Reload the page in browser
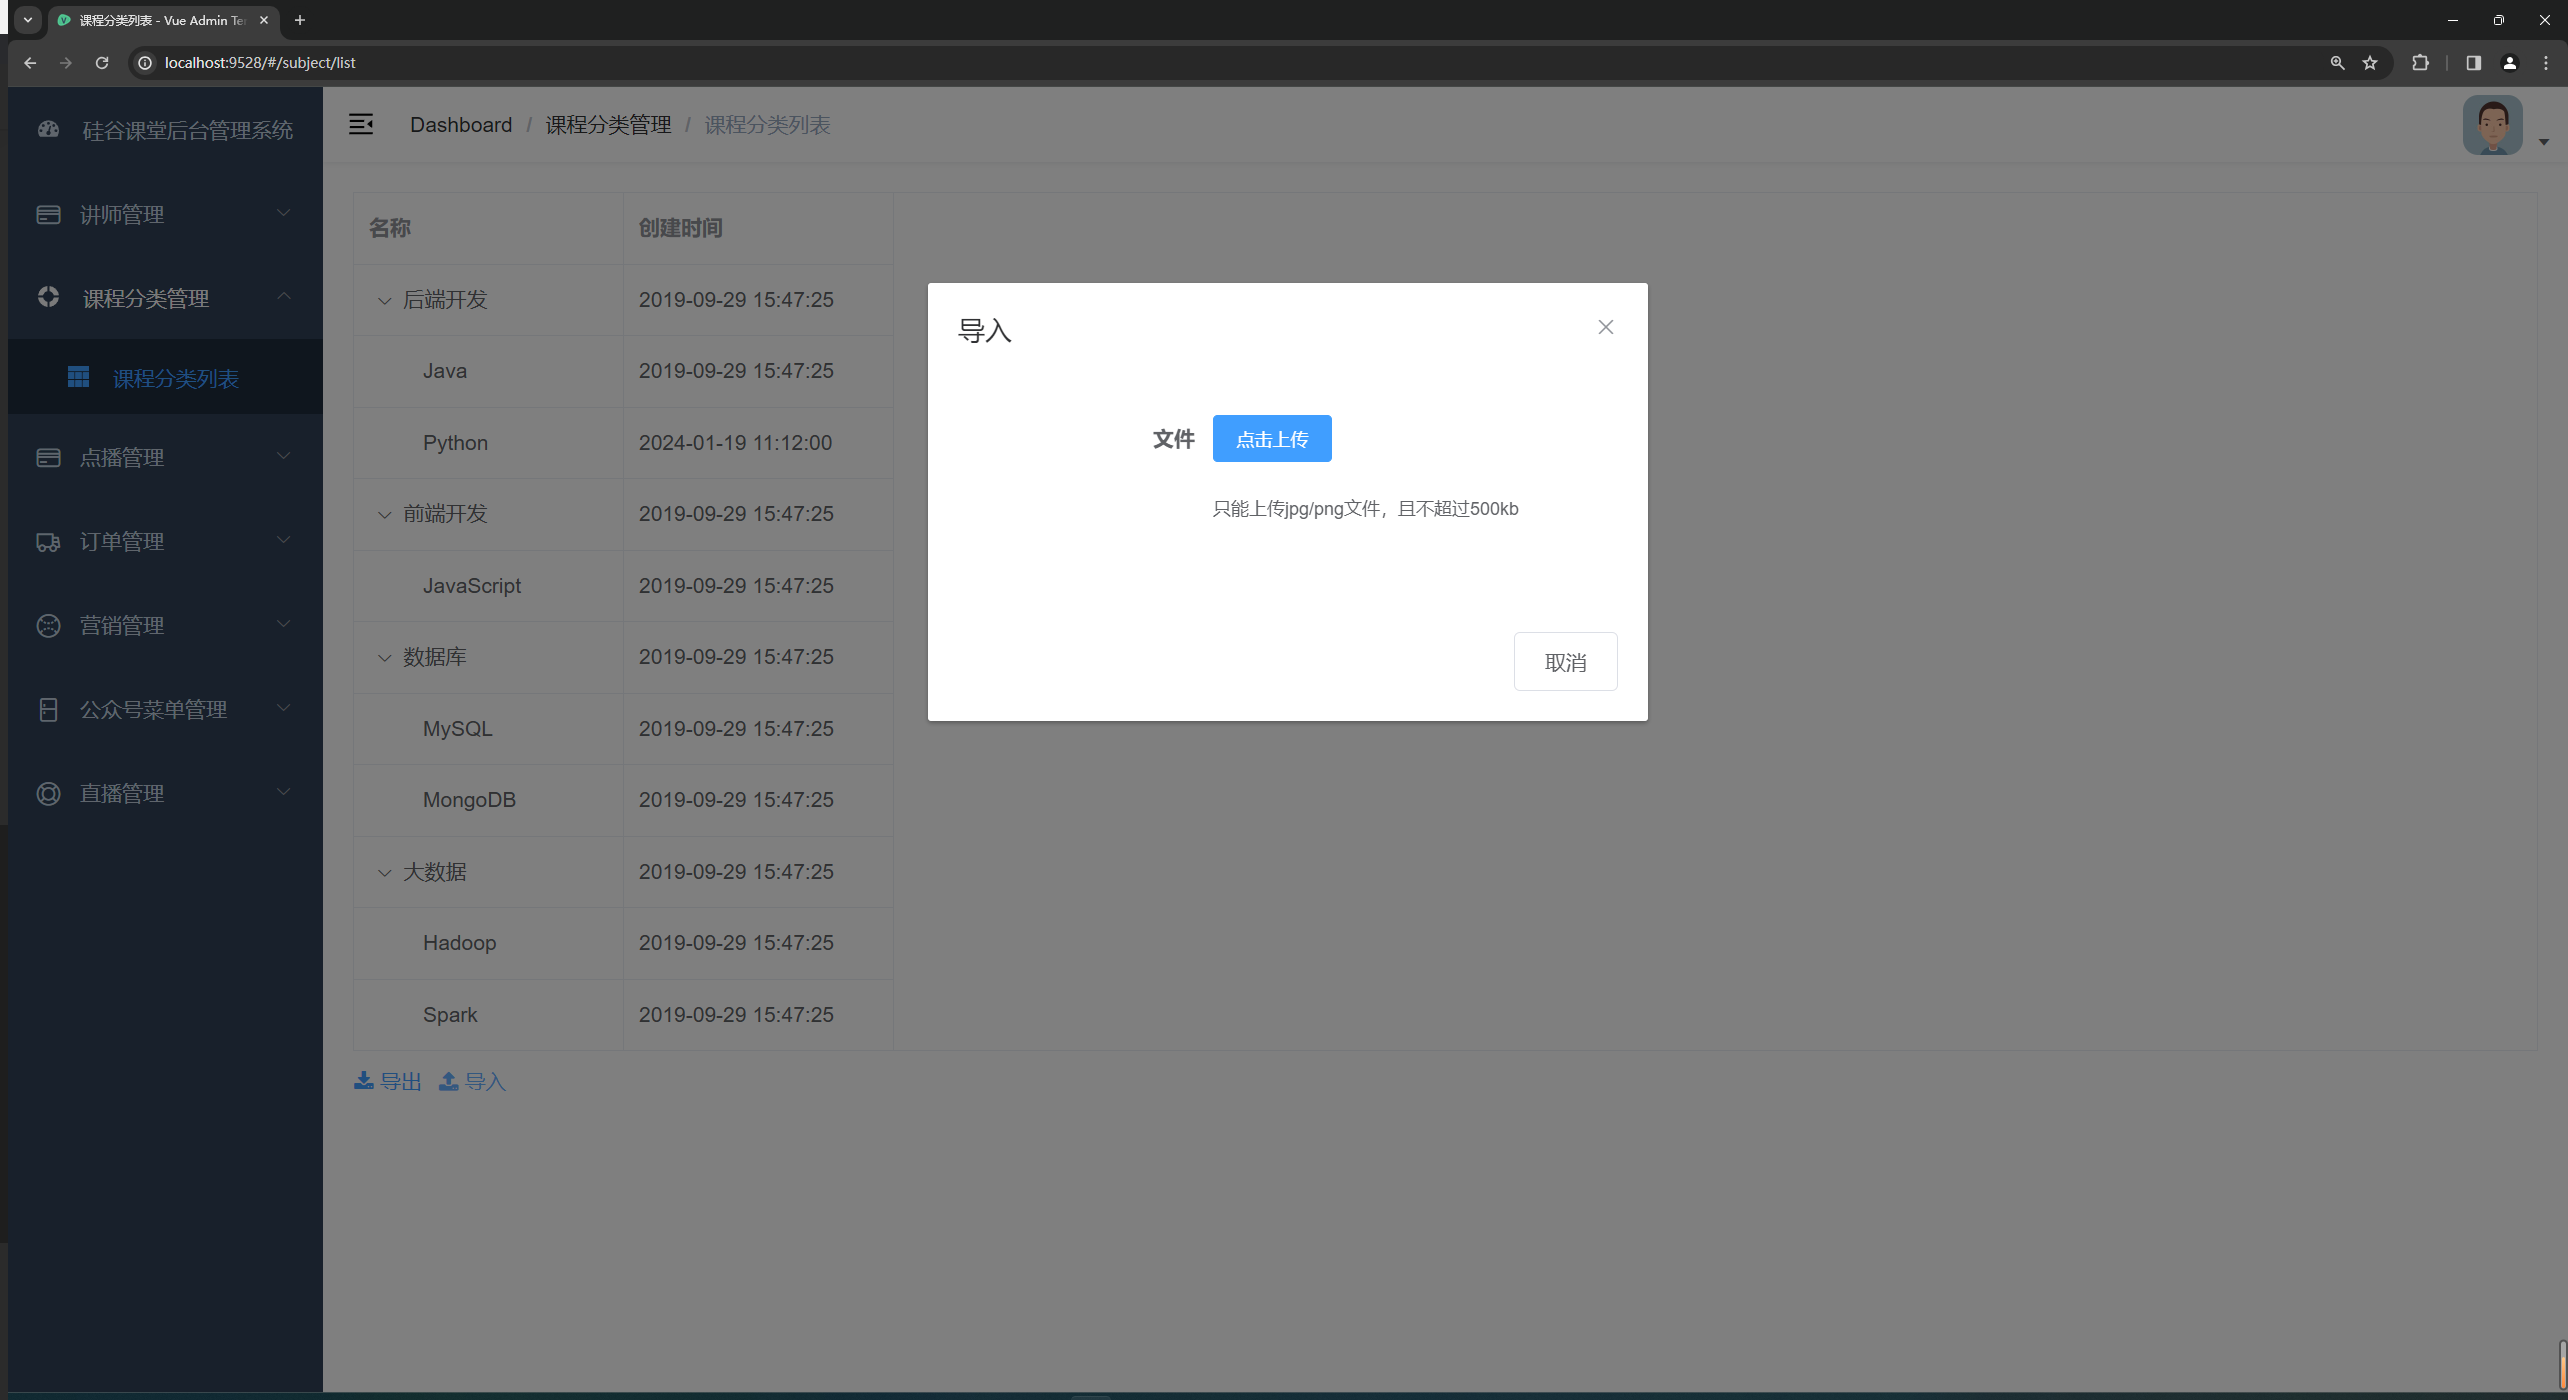 [x=102, y=62]
